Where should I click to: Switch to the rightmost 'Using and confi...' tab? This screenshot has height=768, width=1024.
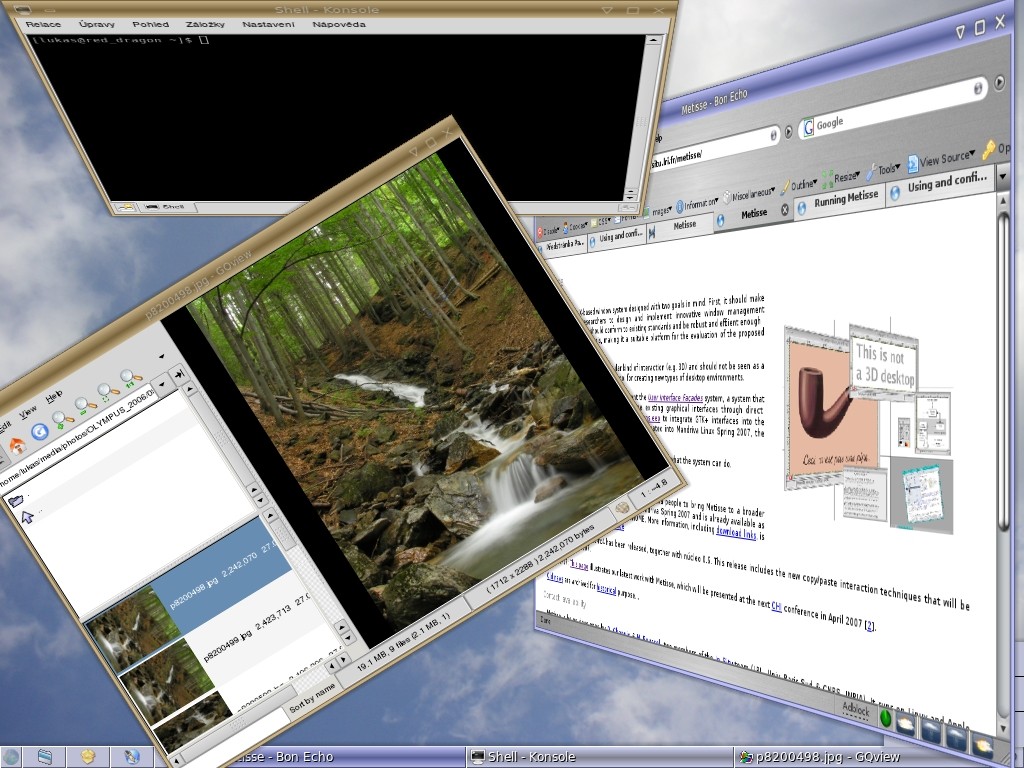tap(940, 183)
